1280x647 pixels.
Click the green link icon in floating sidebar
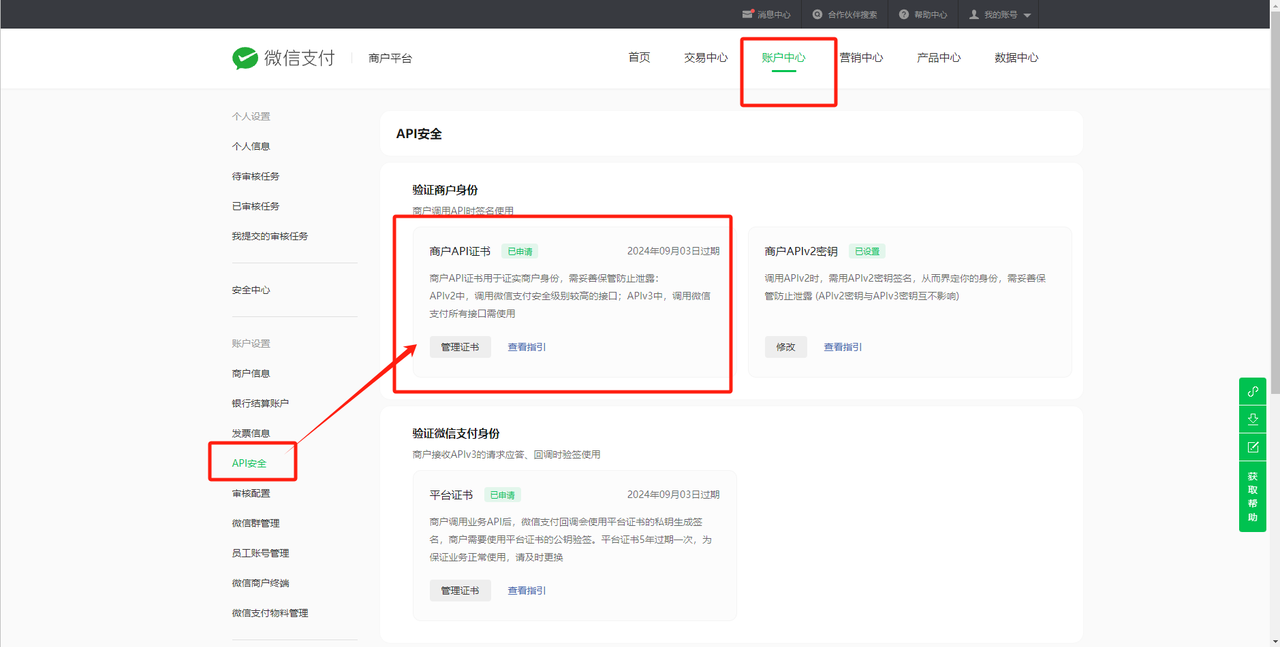[x=1252, y=391]
